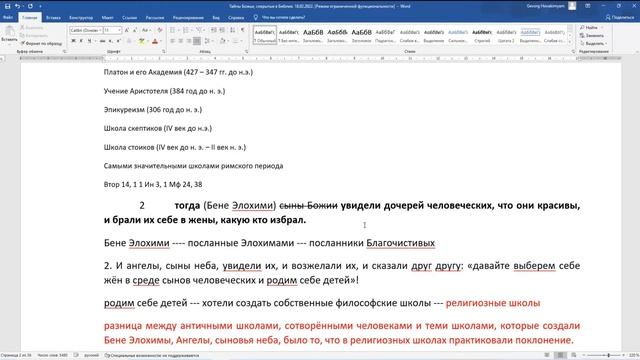The height and width of the screenshot is (360, 640).
Task: Activate the Format Painter (Формат по образцу)
Action: coord(42,43)
